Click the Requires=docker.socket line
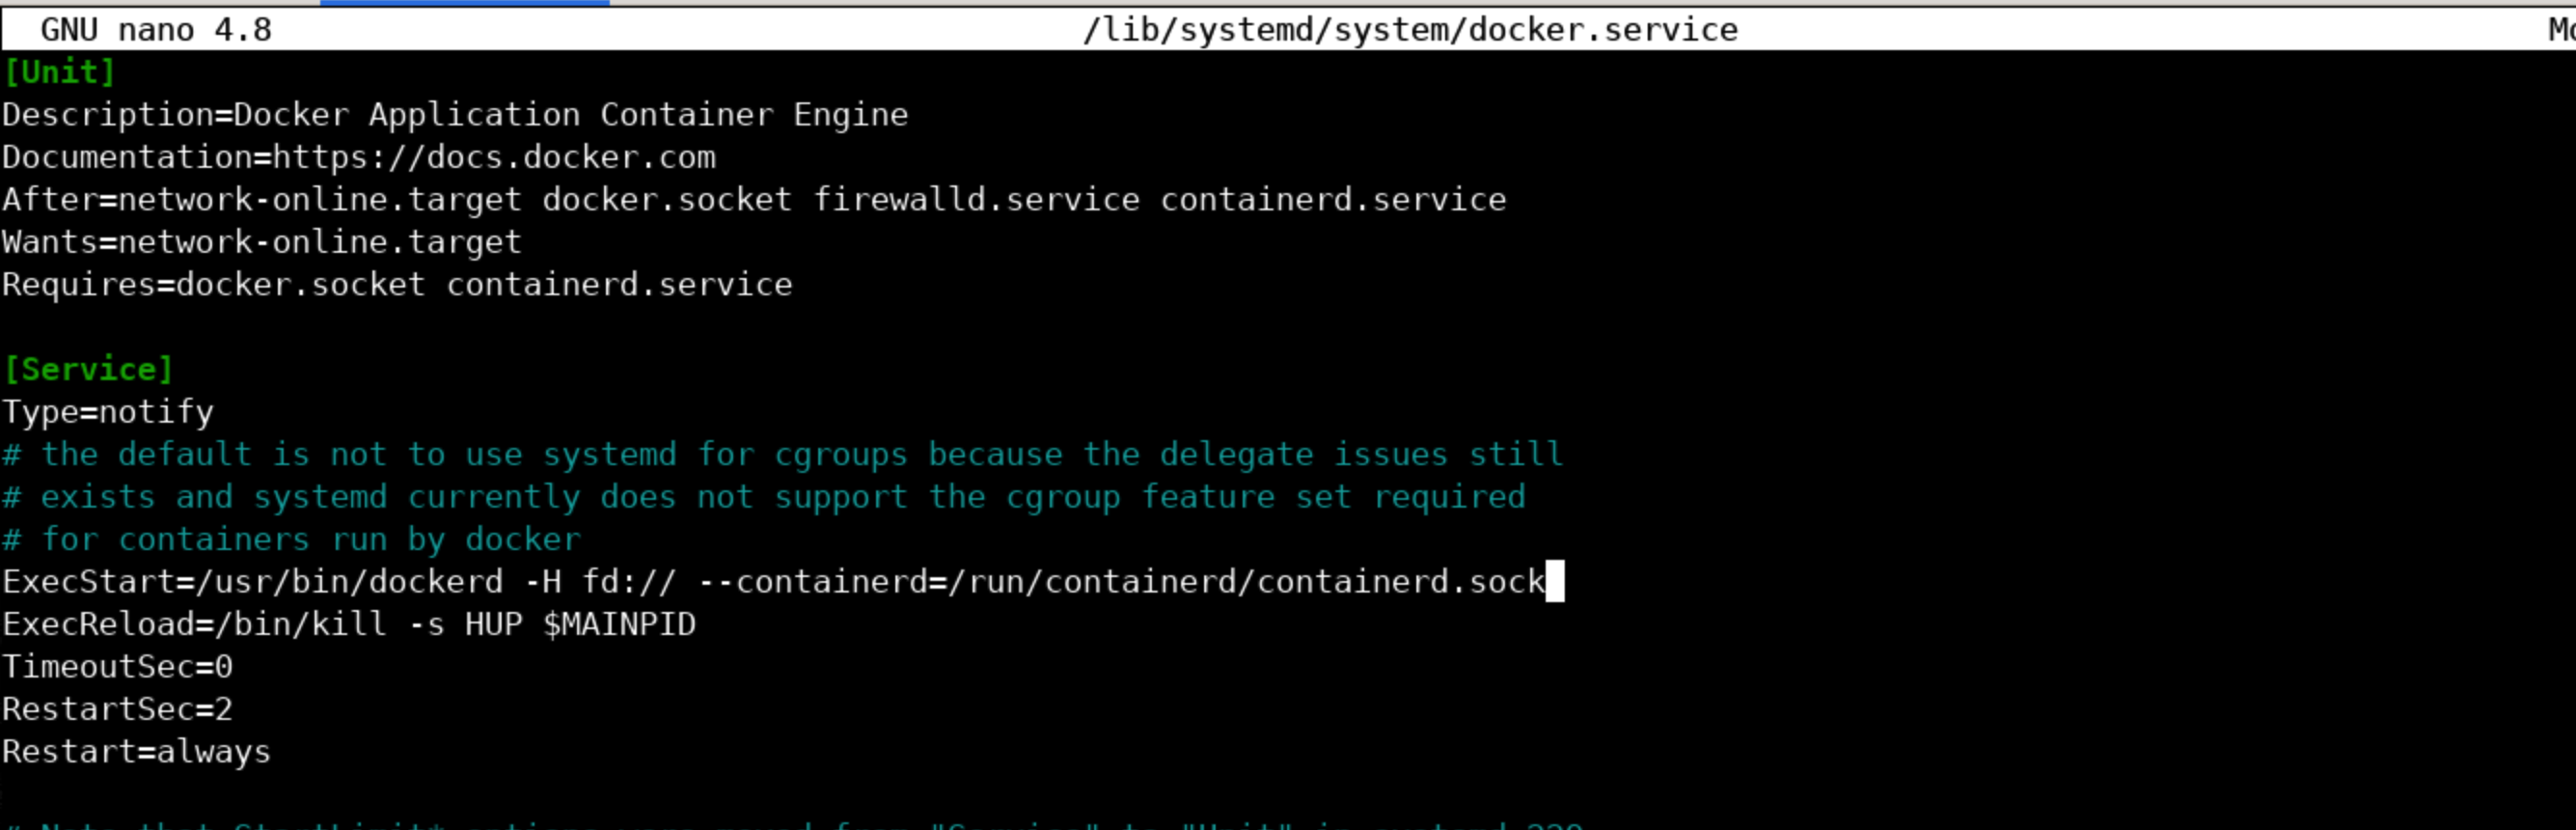This screenshot has height=830, width=2576. point(397,285)
